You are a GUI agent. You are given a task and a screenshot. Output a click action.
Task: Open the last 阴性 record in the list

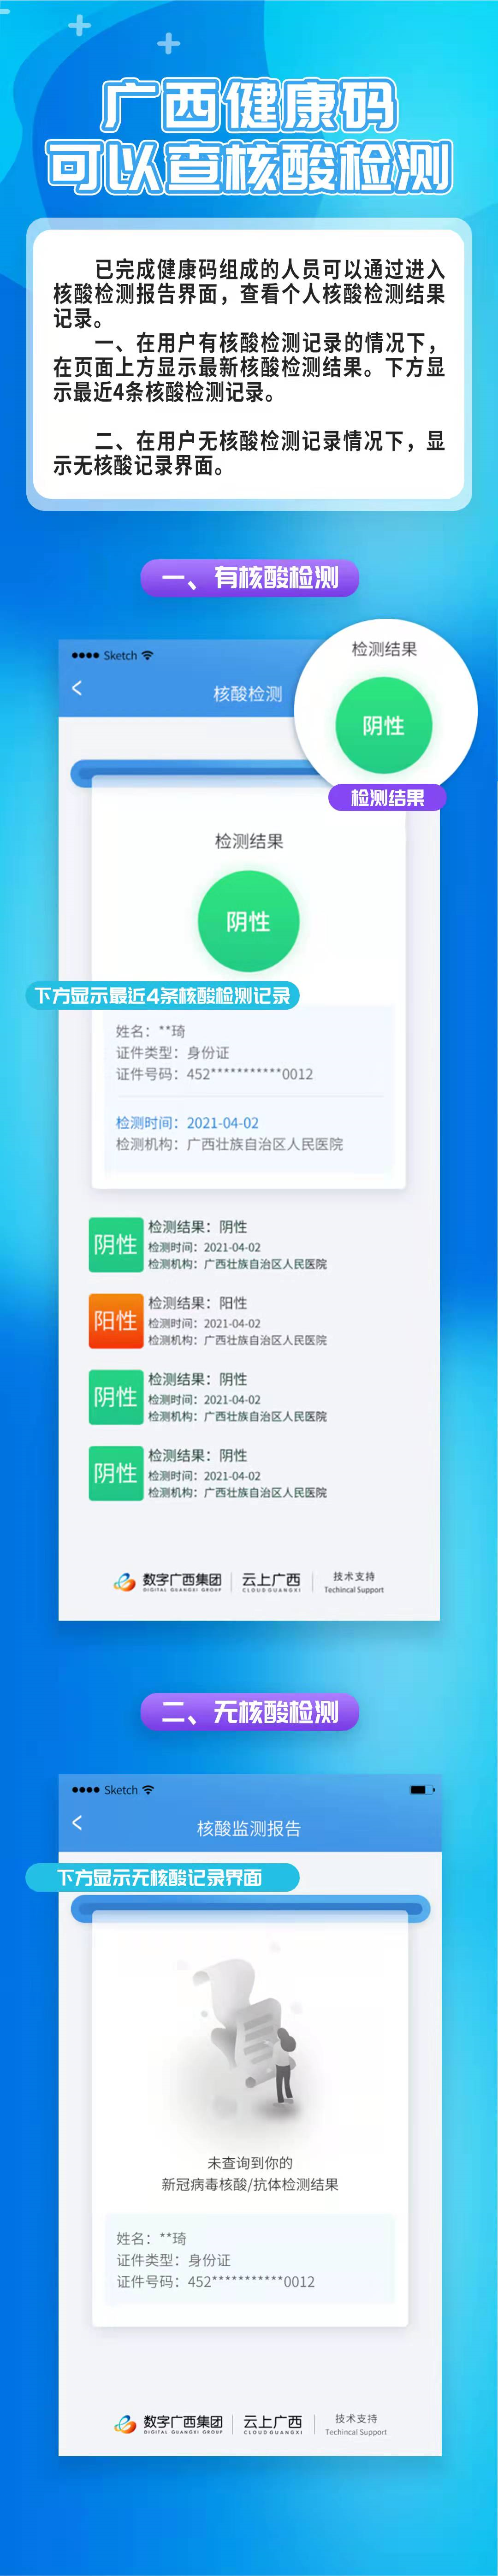click(x=209, y=1472)
